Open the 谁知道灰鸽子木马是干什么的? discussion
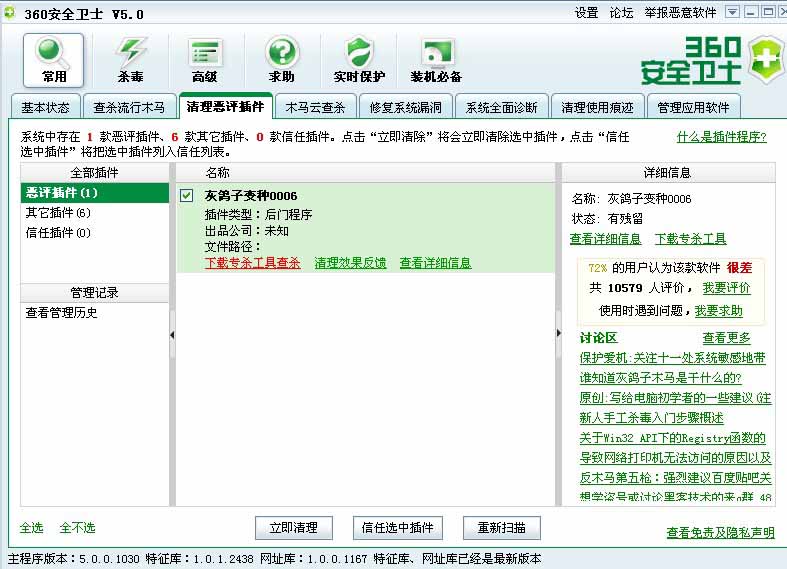787x569 pixels. 661,378
